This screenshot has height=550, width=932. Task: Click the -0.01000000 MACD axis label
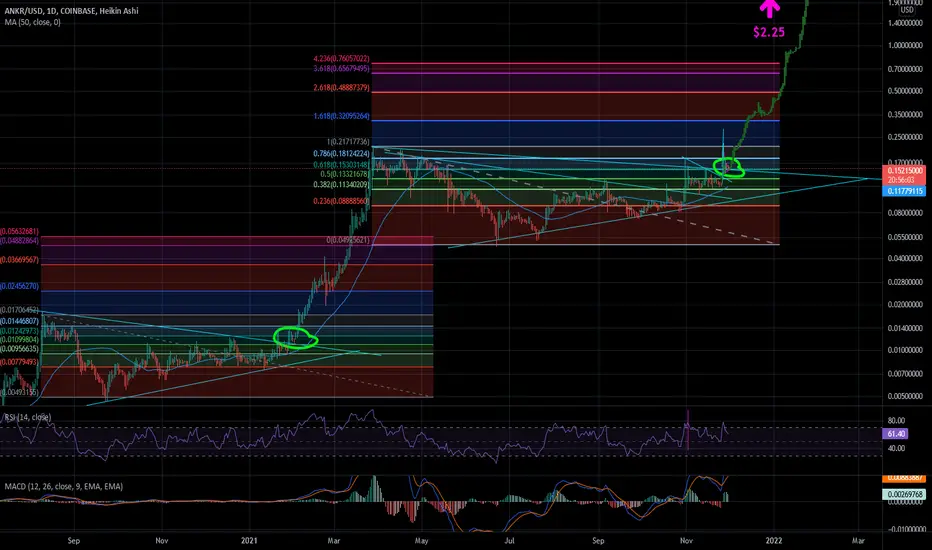904,529
